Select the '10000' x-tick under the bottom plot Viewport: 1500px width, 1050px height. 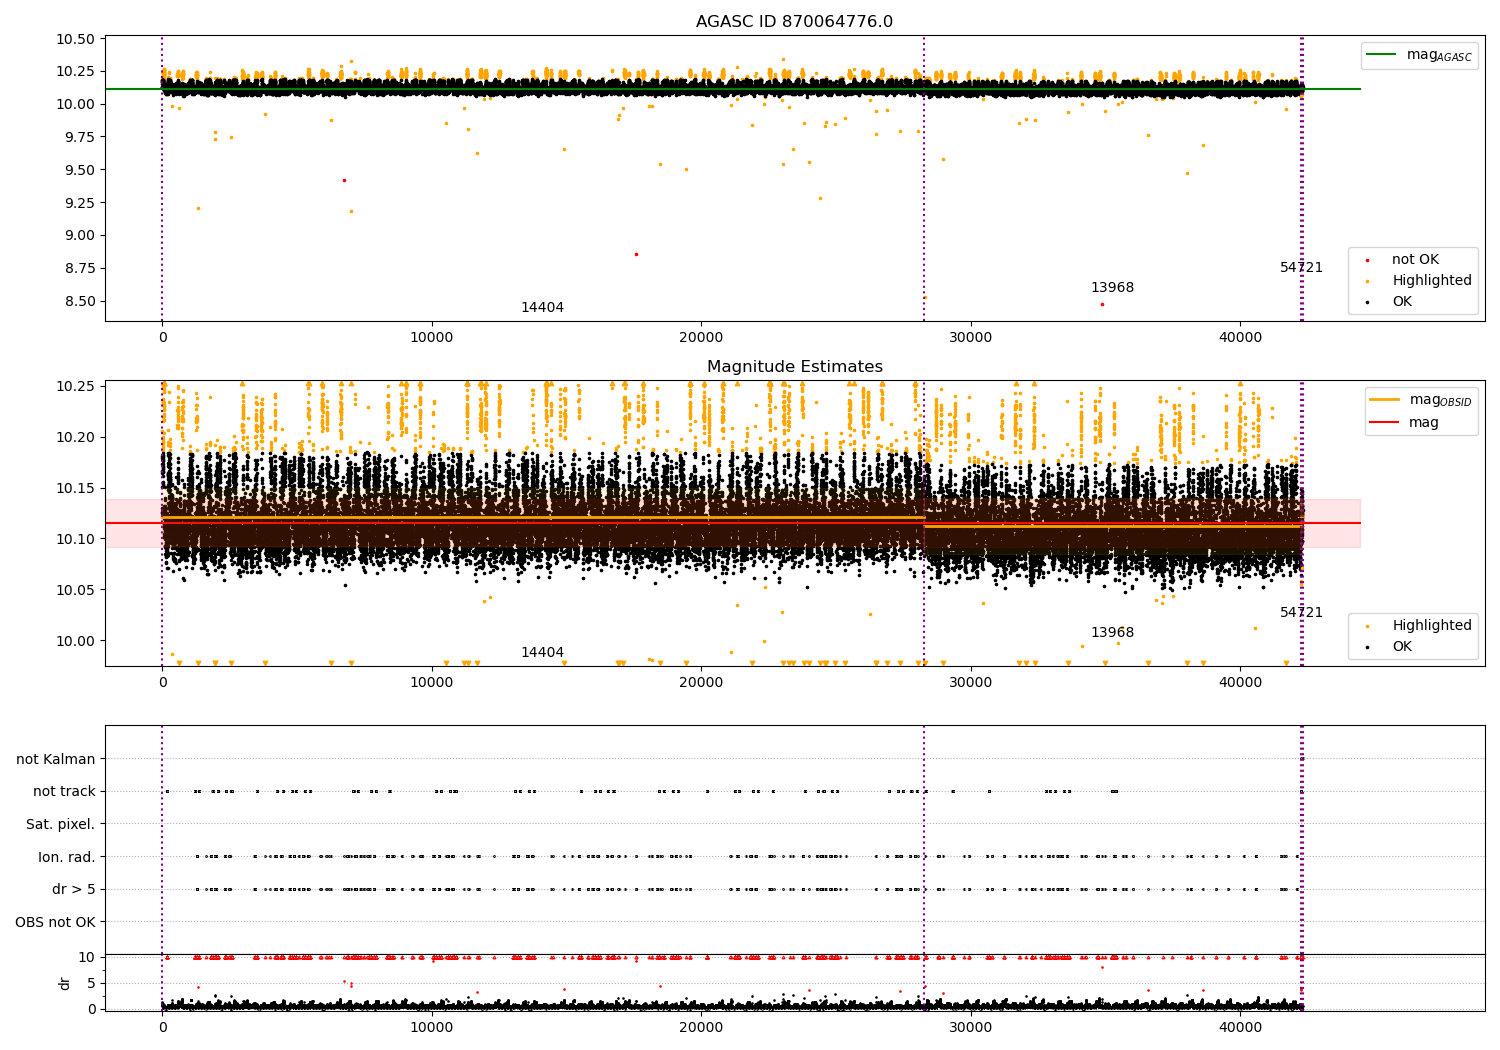pos(432,1027)
